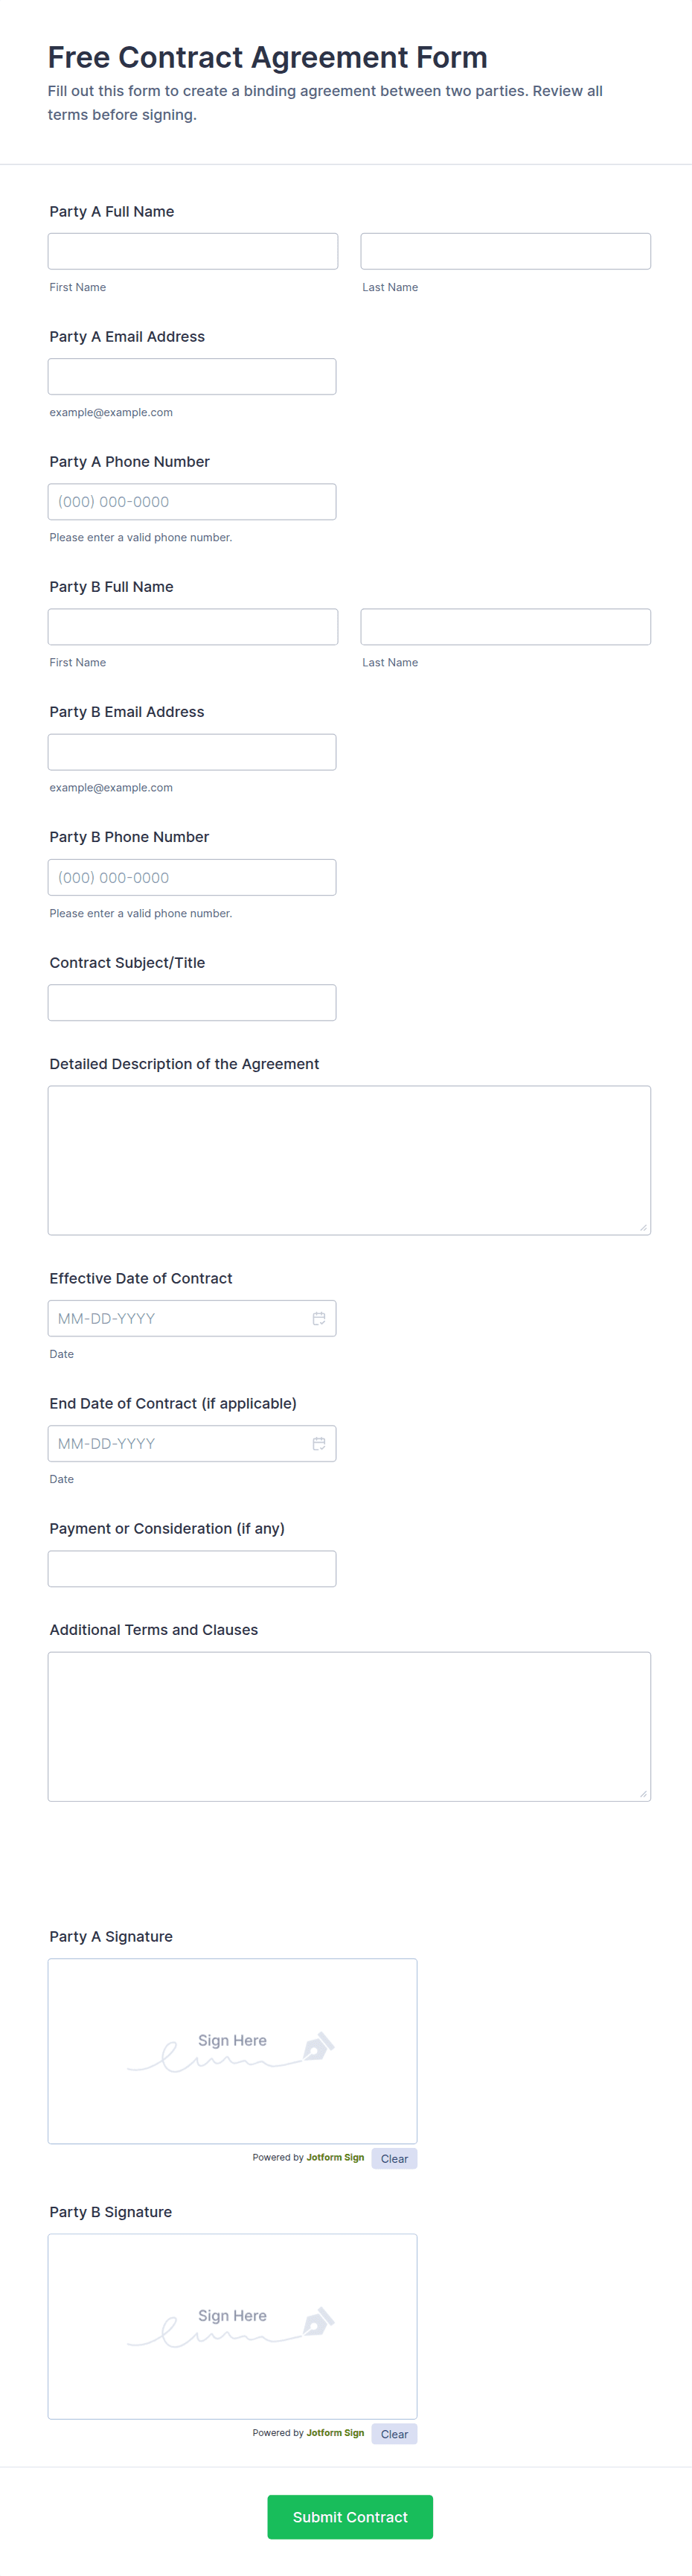The image size is (692, 2576).
Task: Click Payment or Consideration field
Action: tap(192, 1568)
